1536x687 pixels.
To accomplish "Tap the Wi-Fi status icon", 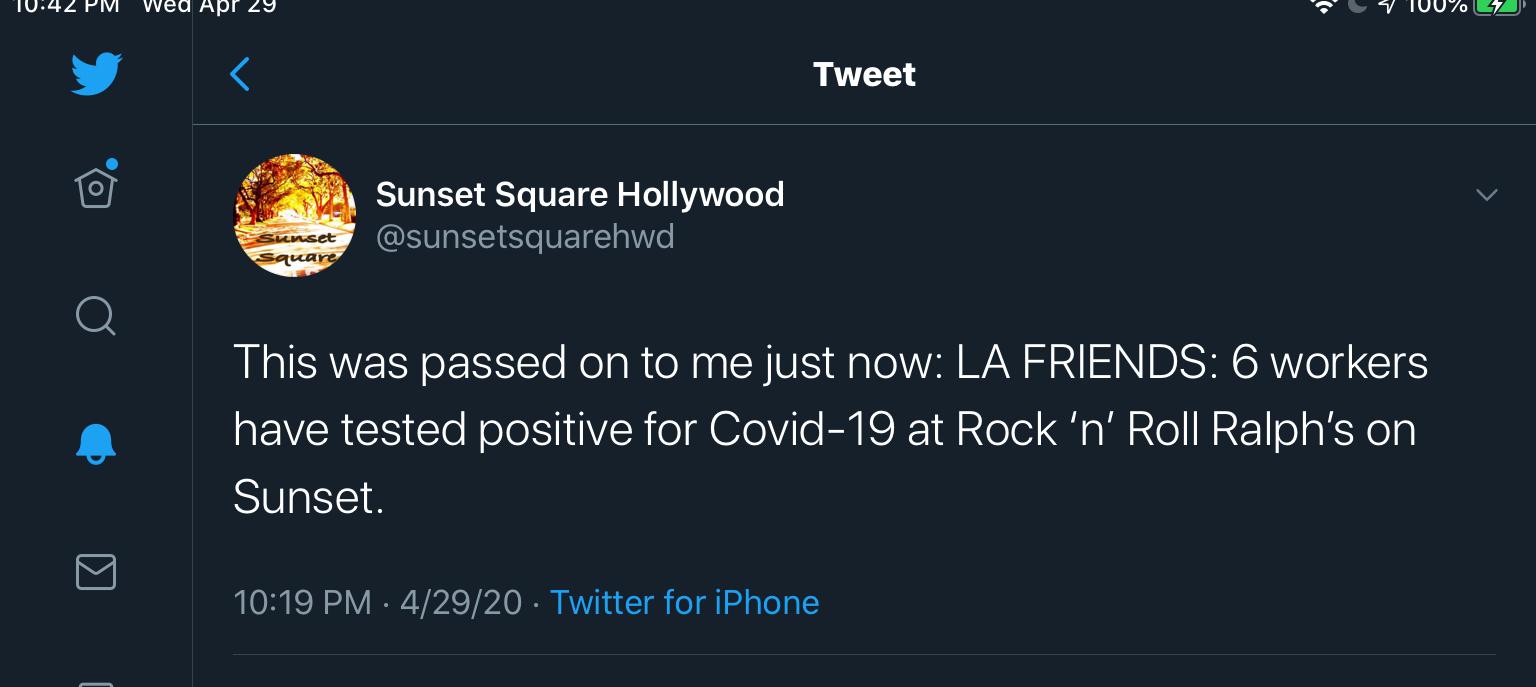I will (1324, 6).
